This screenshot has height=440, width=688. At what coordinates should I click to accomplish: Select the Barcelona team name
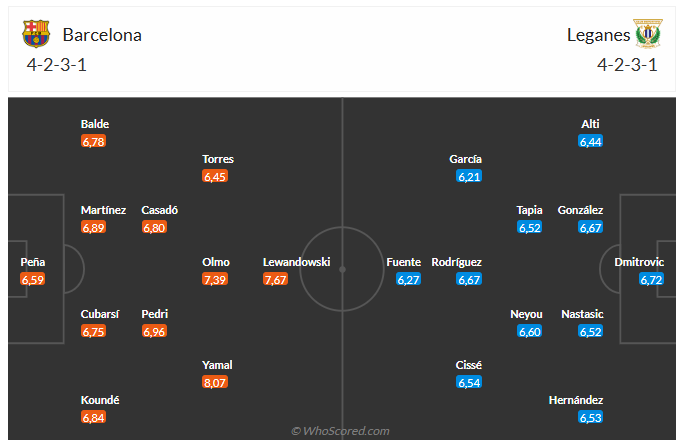coord(102,35)
